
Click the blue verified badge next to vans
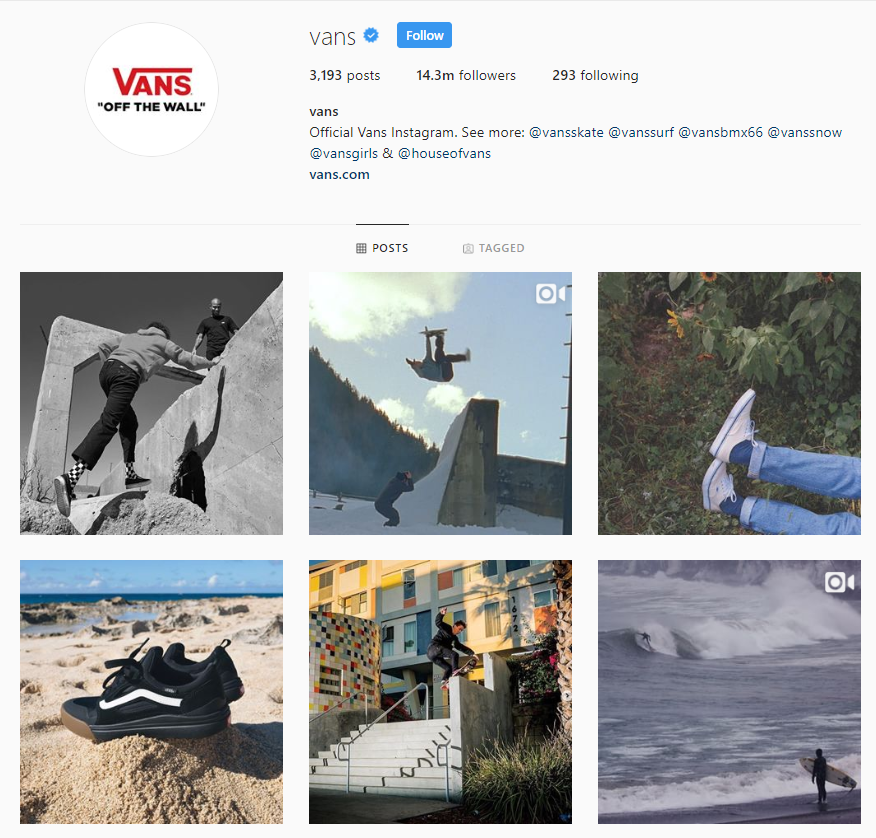371,36
